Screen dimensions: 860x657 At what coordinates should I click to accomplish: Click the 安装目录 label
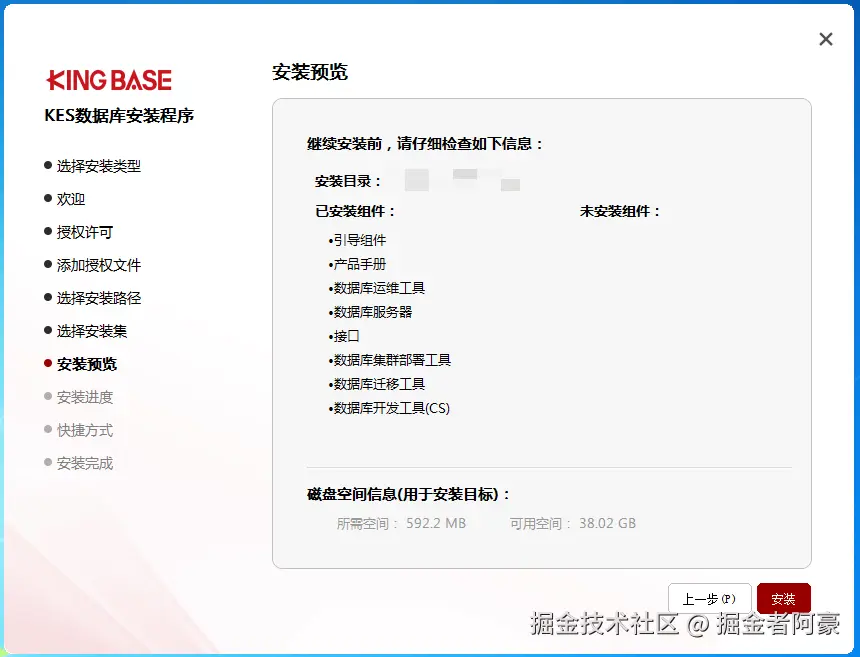[348, 181]
